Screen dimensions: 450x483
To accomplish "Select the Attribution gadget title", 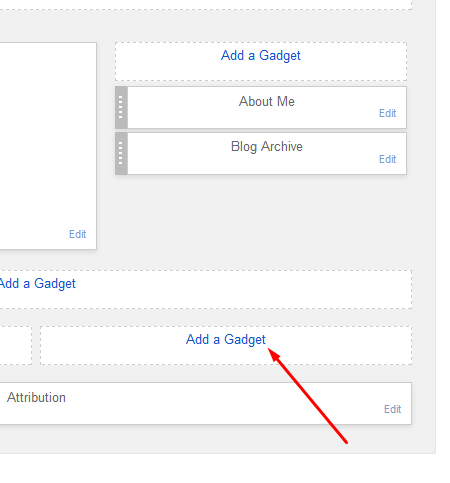I will 36,397.
